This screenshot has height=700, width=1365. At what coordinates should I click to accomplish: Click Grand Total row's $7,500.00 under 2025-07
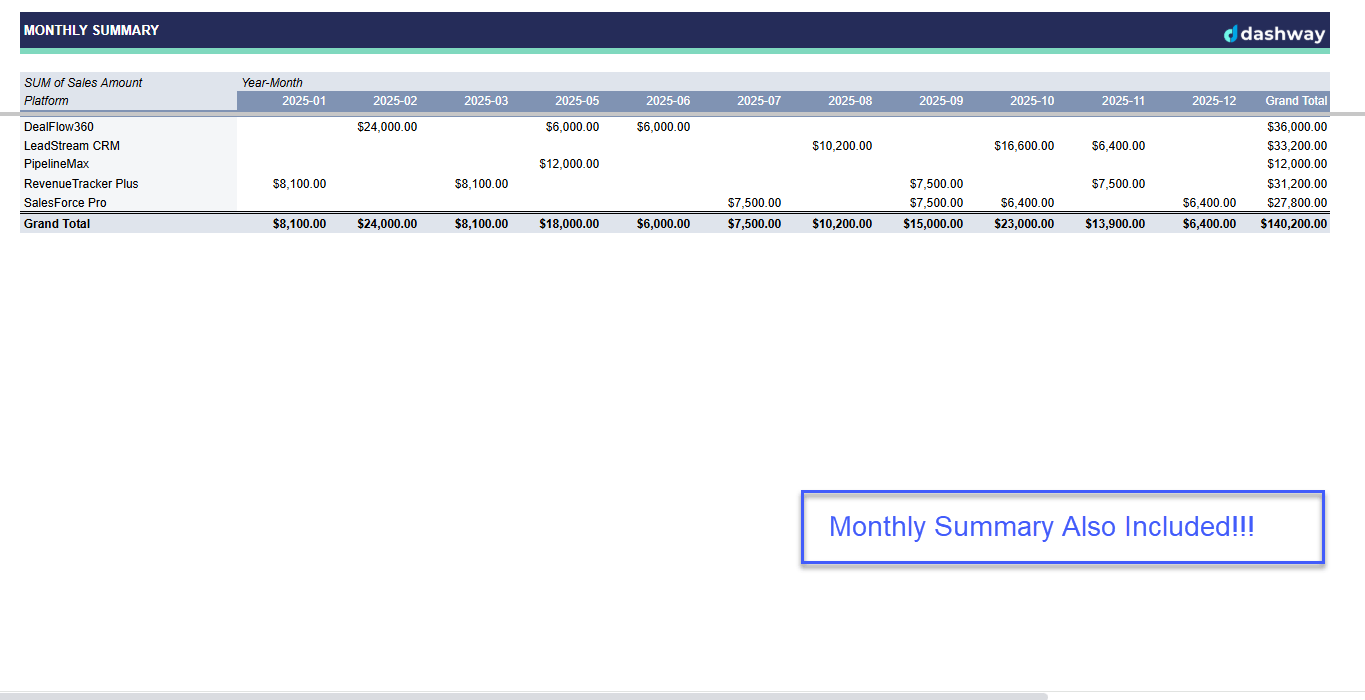point(754,224)
